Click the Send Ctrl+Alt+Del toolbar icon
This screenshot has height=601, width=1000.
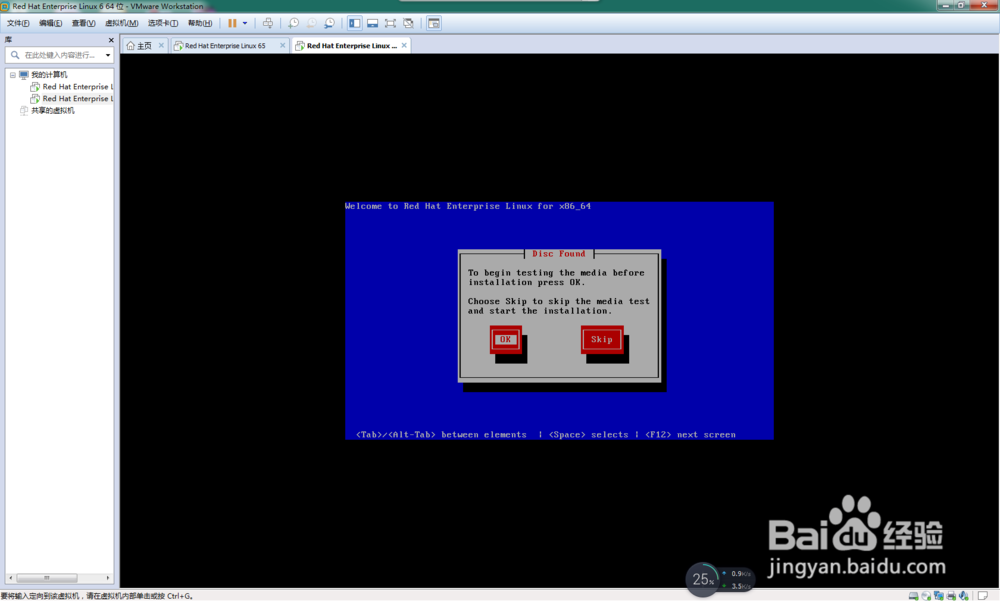coord(268,23)
